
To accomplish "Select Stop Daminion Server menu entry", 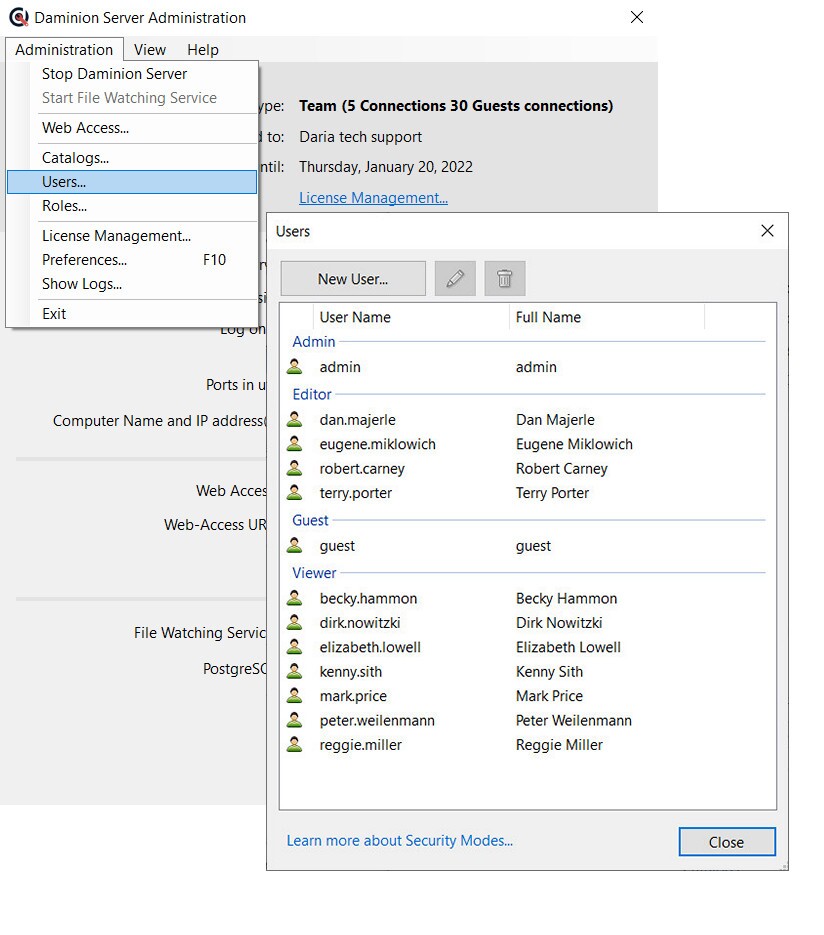I will click(114, 74).
